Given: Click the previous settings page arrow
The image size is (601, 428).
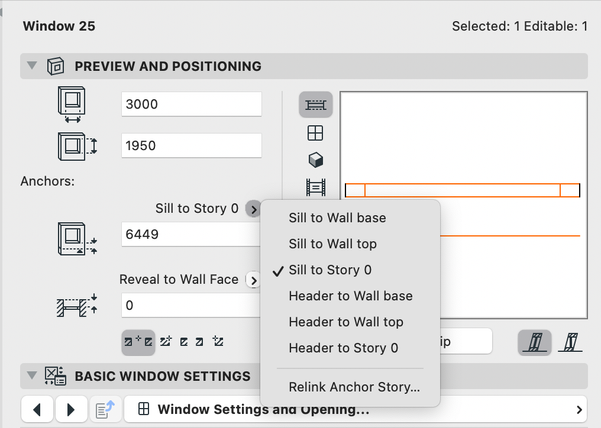Looking at the screenshot, I should pos(37,409).
